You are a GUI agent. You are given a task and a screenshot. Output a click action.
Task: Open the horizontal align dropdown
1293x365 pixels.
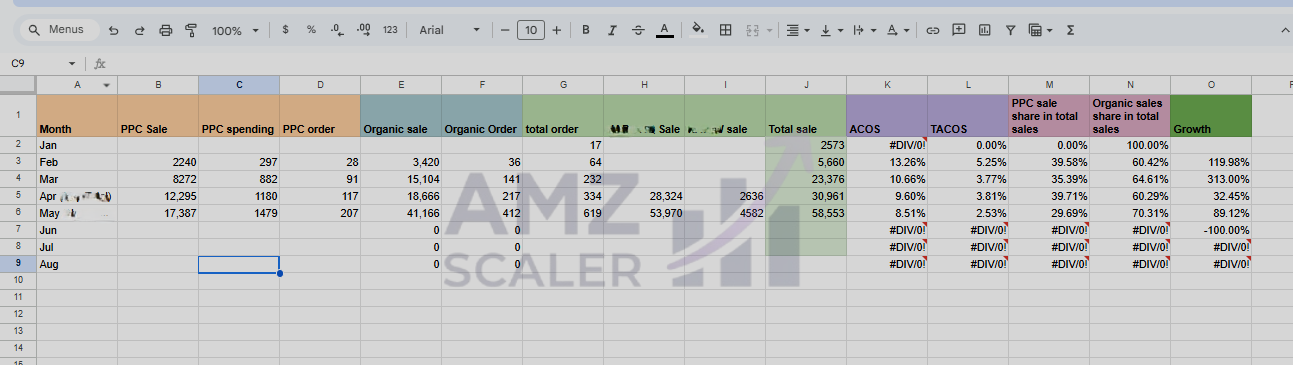pyautogui.click(x=798, y=30)
